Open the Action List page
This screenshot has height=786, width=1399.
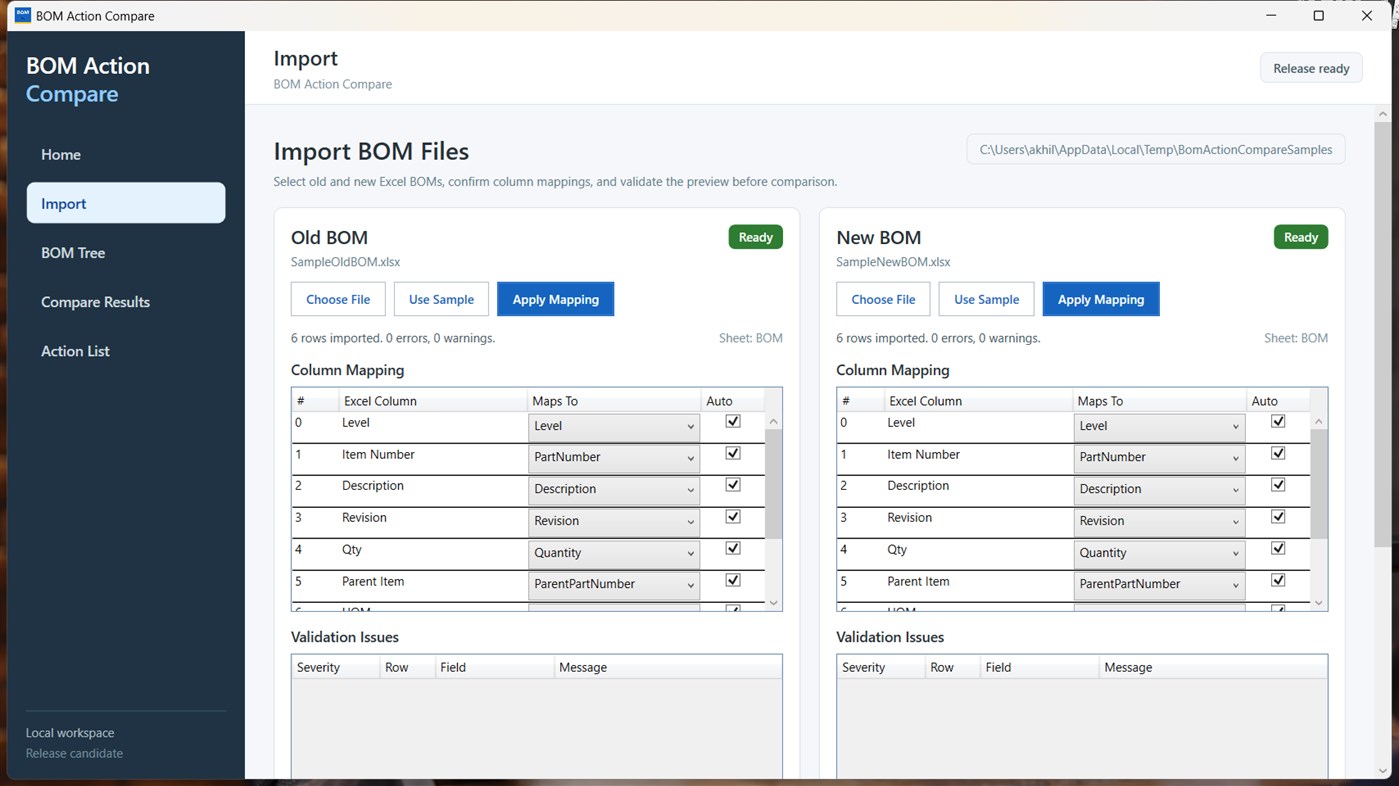point(126,351)
